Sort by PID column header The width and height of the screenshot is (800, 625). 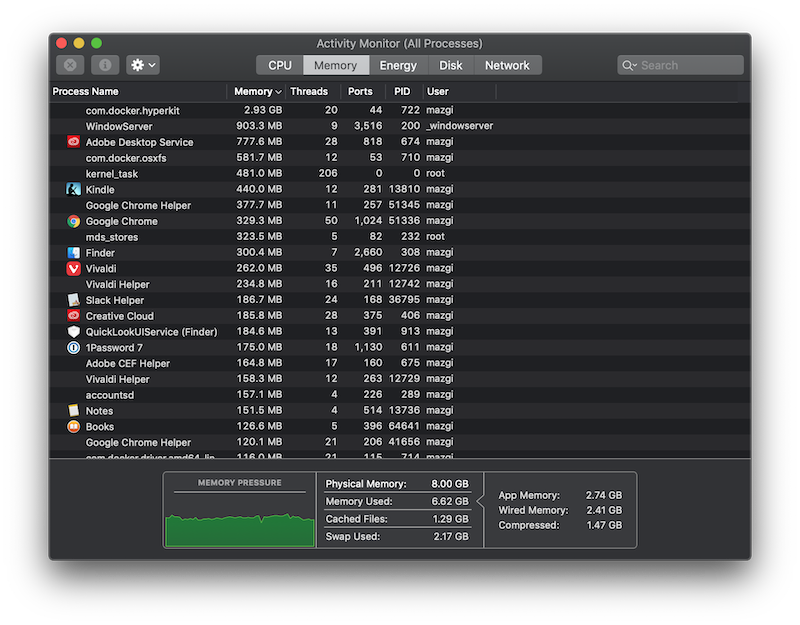(x=402, y=92)
